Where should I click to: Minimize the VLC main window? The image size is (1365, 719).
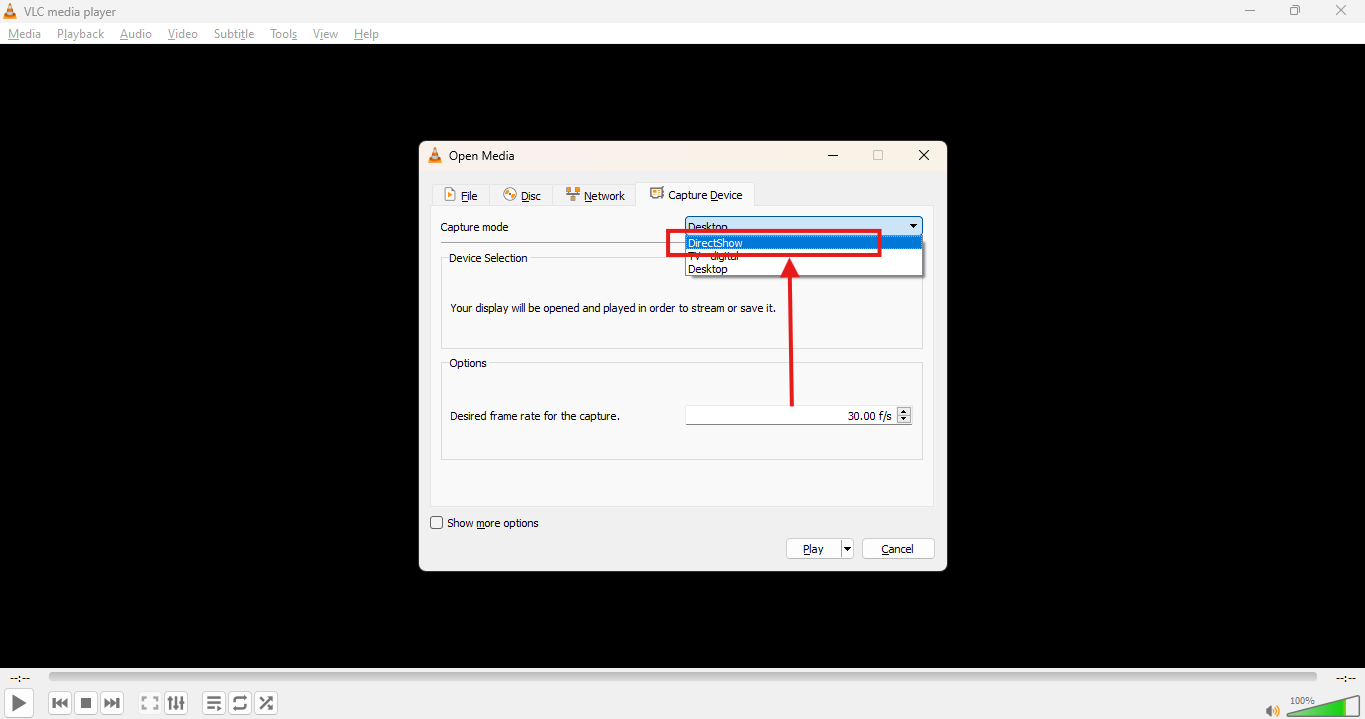pos(1250,11)
